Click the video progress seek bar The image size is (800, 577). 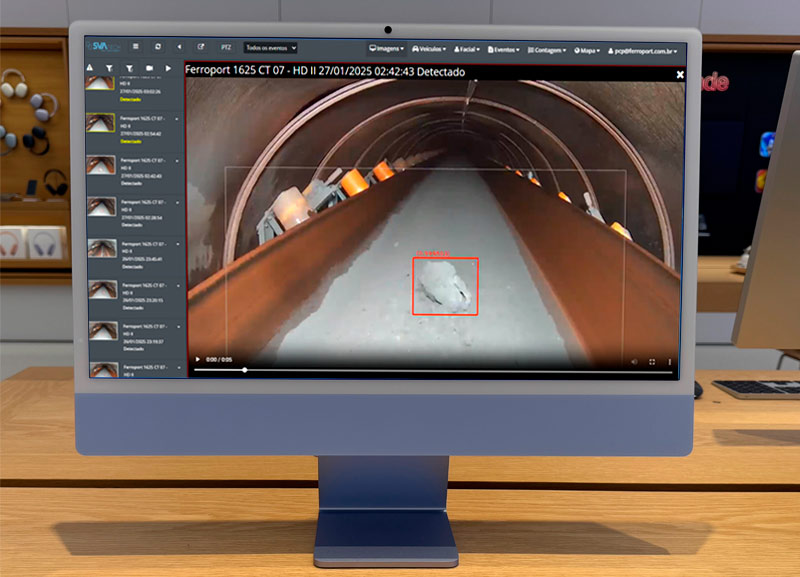pos(432,370)
